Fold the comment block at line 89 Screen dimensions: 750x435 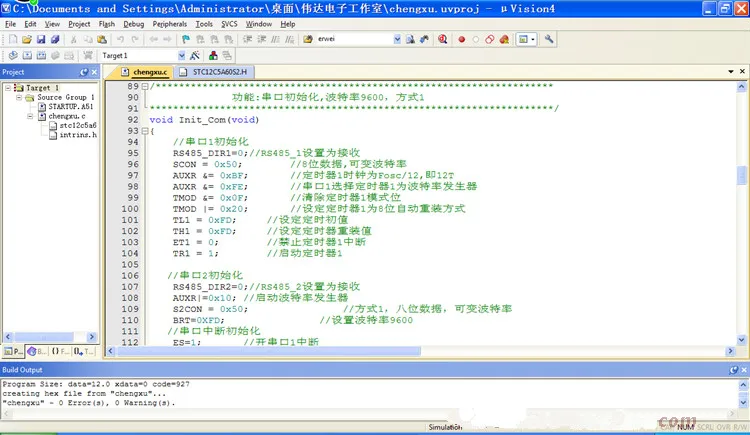(x=144, y=87)
